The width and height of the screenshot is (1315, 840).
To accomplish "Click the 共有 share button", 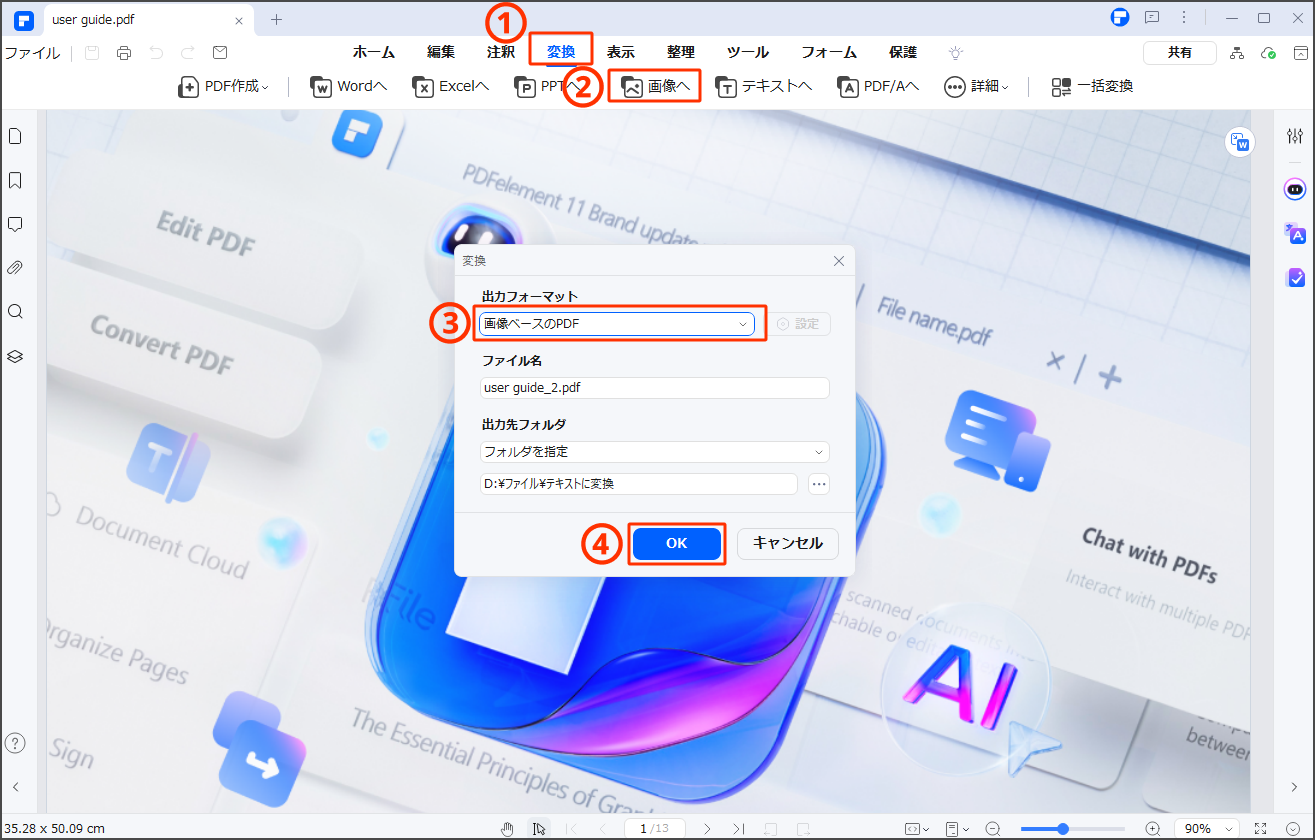I will click(1180, 53).
